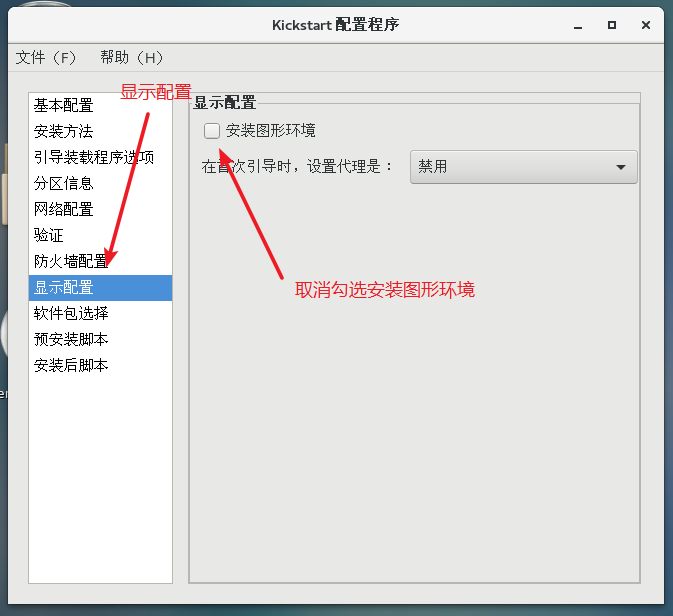Select 基本配置 in the sidebar

100,105
